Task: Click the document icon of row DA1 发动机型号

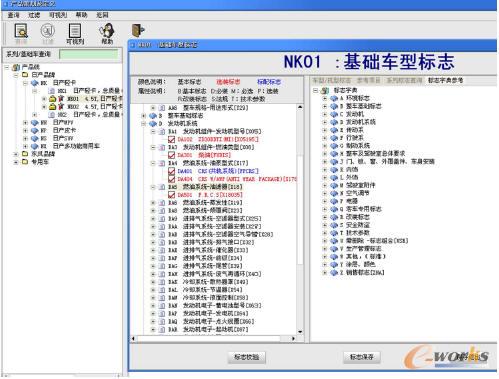Action: point(162,132)
